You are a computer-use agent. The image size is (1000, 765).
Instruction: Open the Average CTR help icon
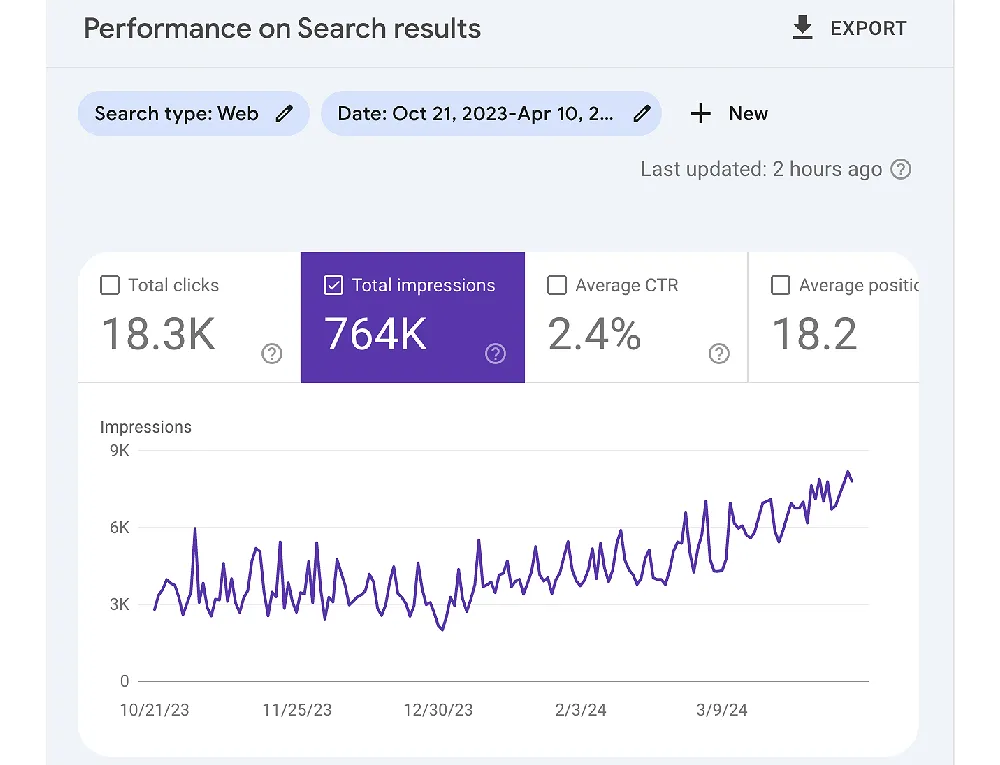pos(718,353)
